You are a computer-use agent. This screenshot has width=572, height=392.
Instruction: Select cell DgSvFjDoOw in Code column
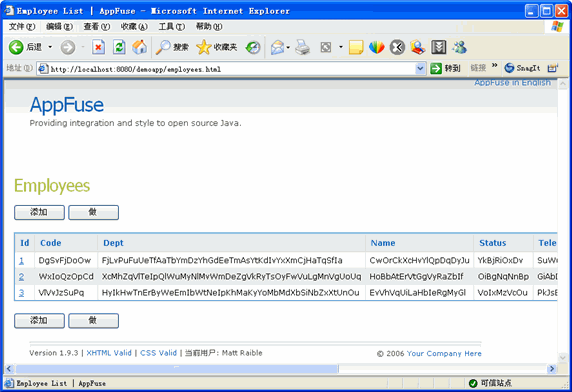pos(65,260)
